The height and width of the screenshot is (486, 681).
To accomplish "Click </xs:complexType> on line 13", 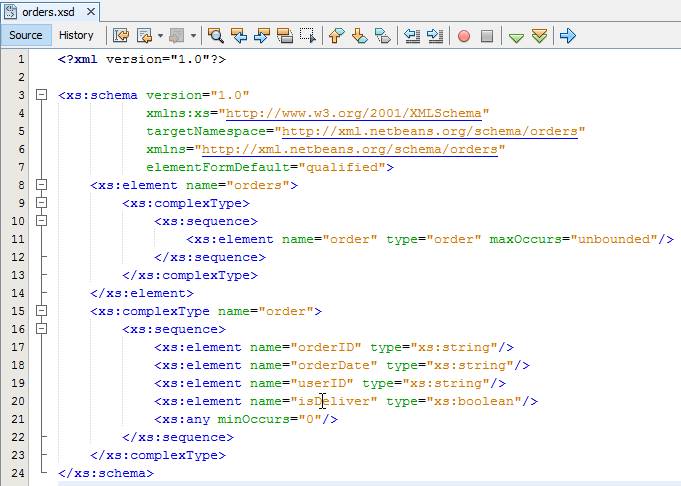I will click(190, 275).
